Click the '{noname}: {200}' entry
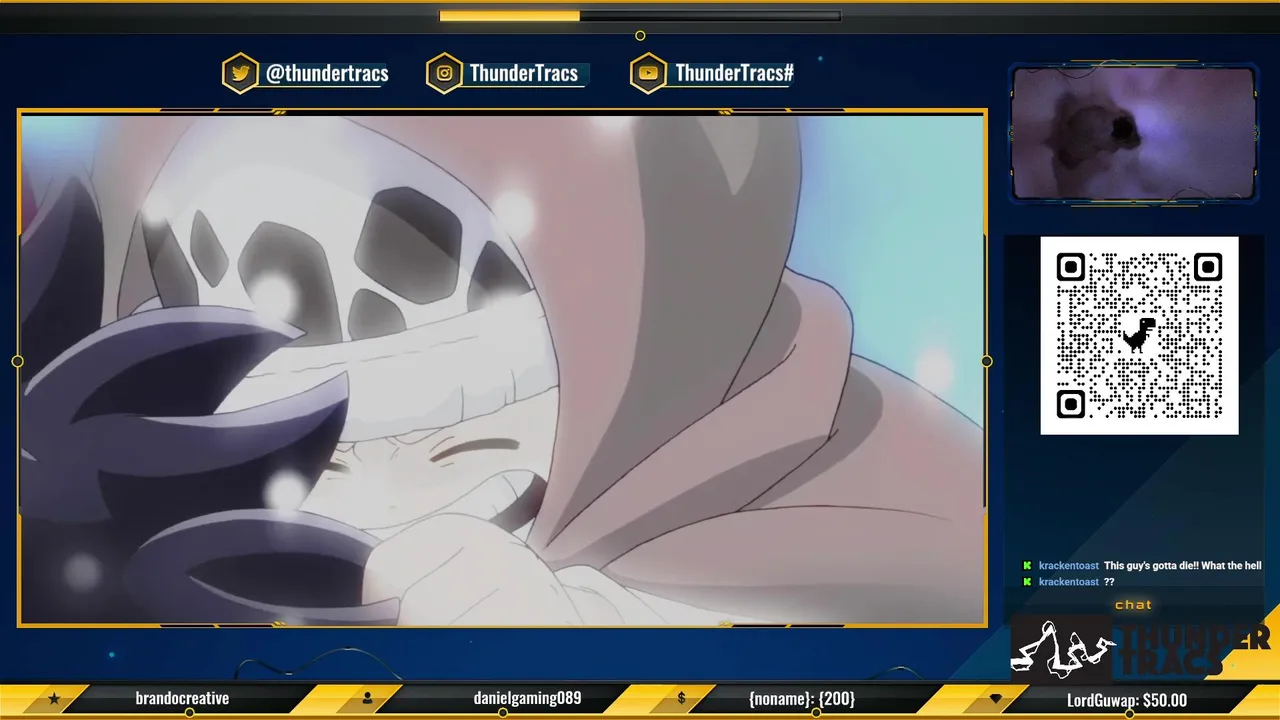 802,699
